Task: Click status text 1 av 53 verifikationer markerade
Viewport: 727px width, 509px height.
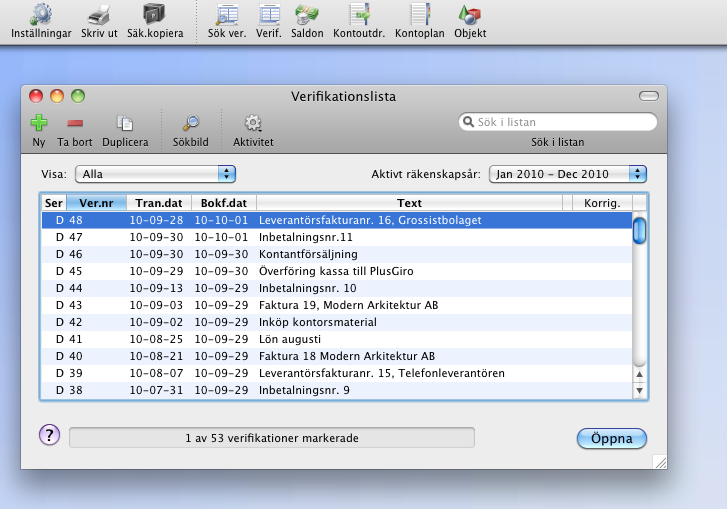Action: point(272,438)
